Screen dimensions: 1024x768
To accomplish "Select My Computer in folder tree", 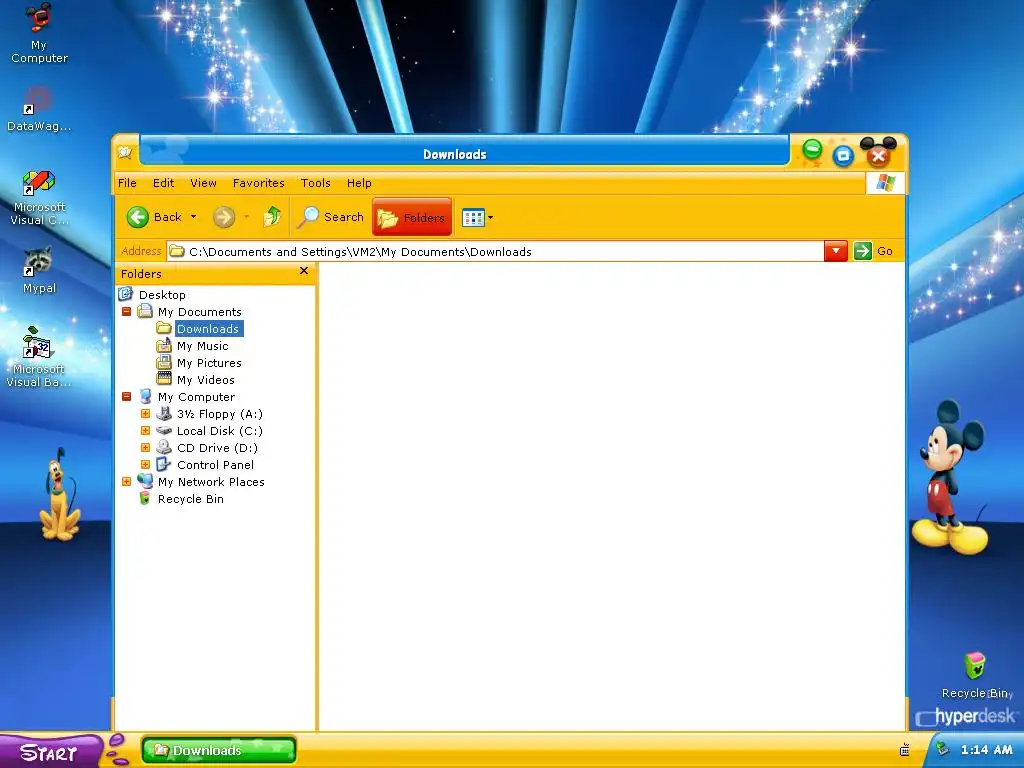I will 196,396.
